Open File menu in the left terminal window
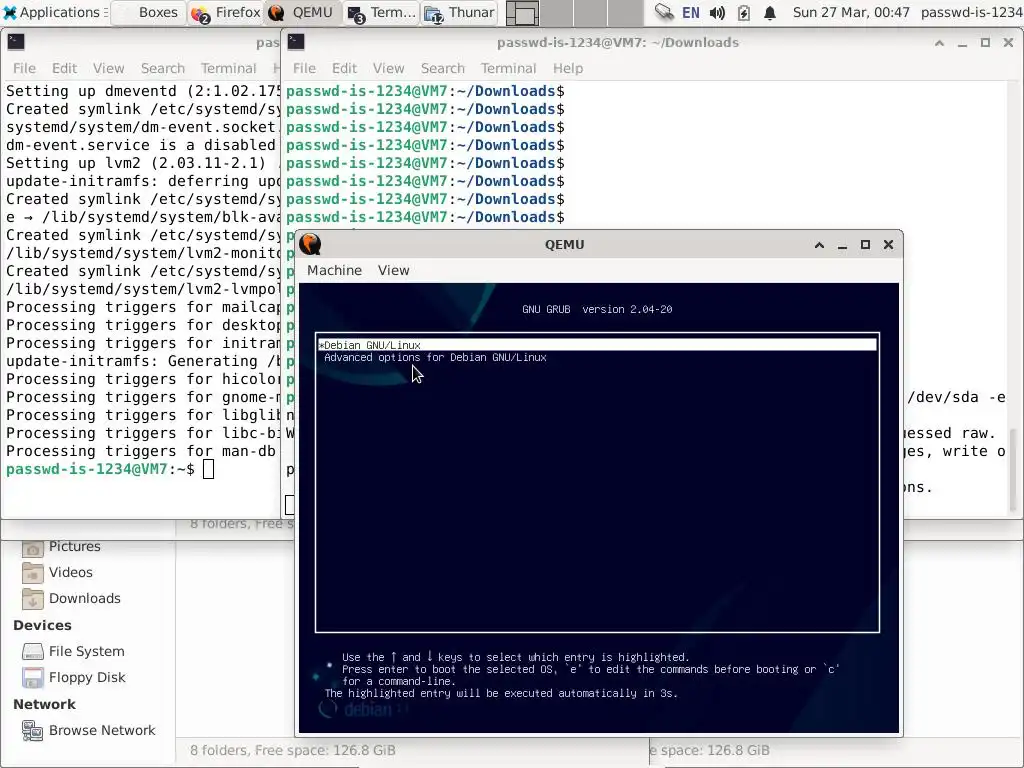The width and height of the screenshot is (1024, 768). [24, 68]
